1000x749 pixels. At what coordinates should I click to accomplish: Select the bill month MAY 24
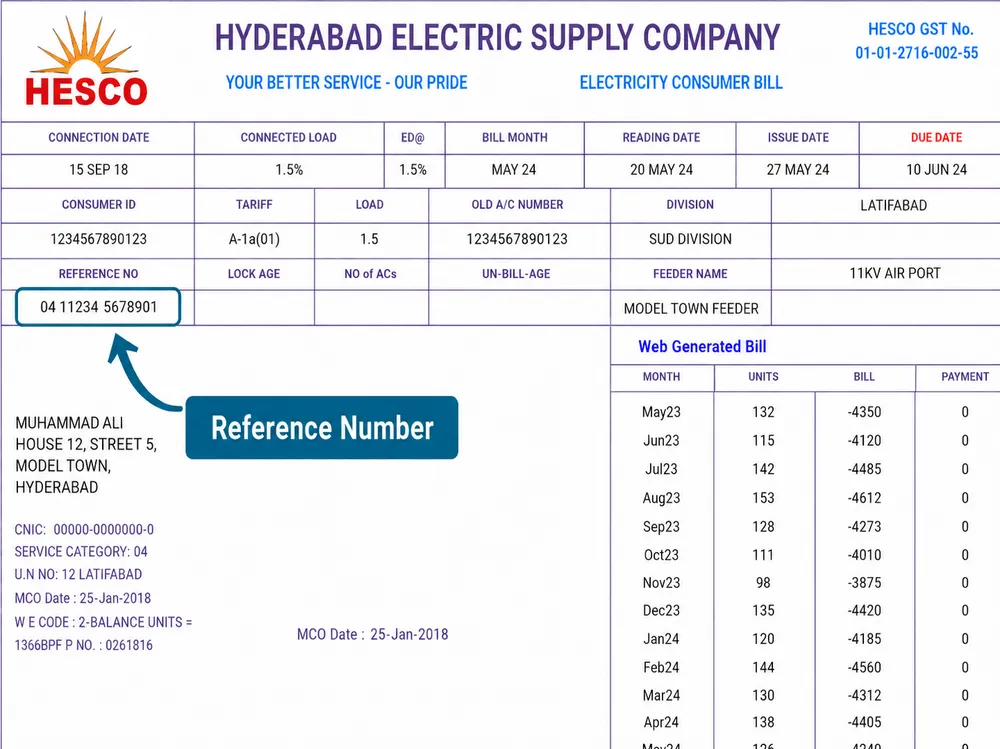click(513, 170)
